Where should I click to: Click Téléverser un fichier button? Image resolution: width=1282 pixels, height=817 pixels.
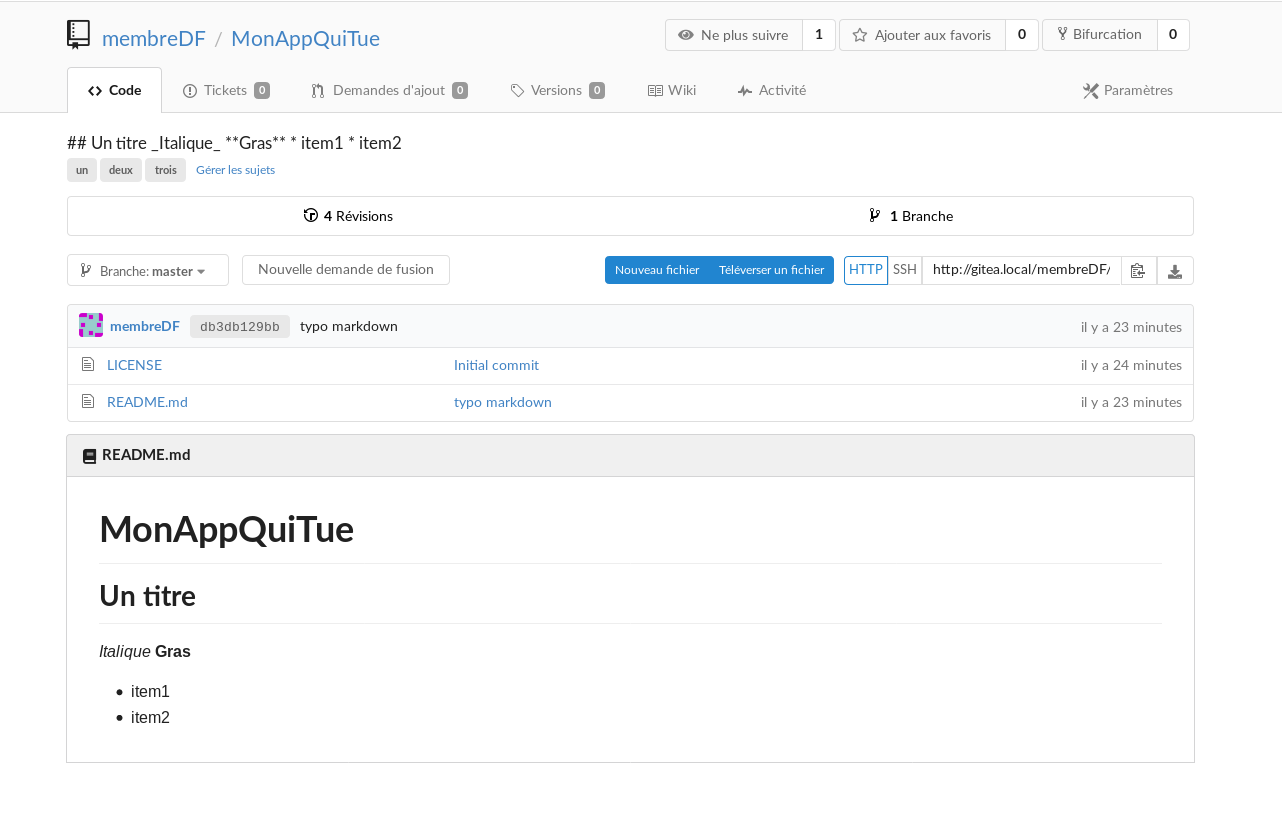click(x=771, y=270)
